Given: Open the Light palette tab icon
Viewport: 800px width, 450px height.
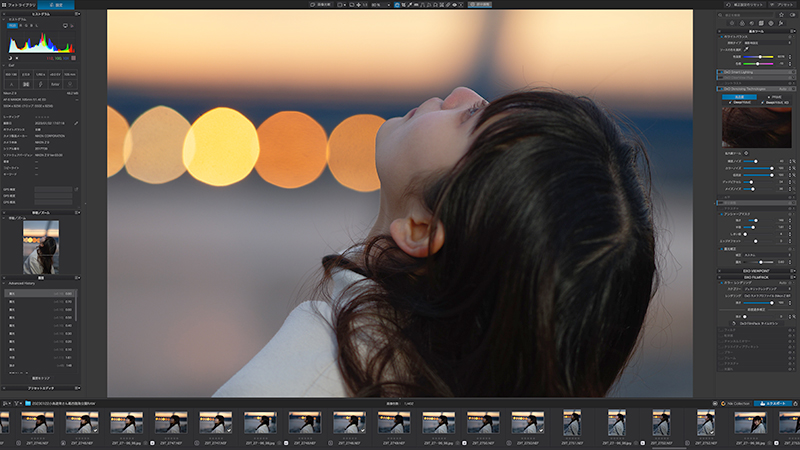Looking at the screenshot, I should click(732, 23).
